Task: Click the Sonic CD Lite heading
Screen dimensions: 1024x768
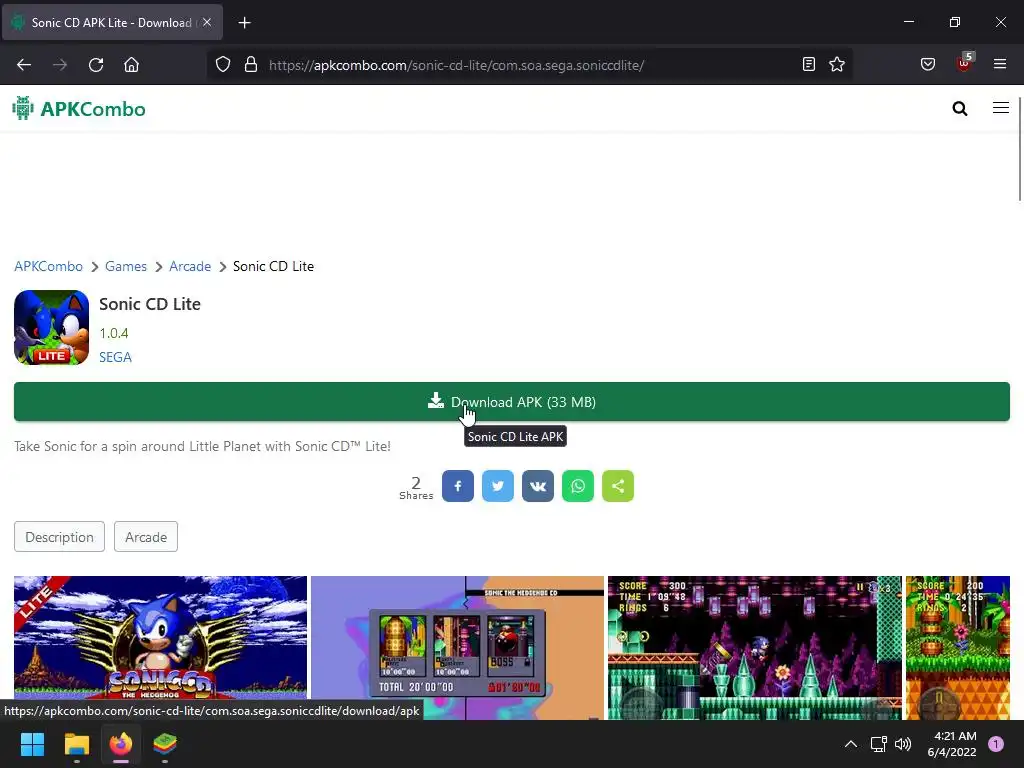Action: pos(150,304)
